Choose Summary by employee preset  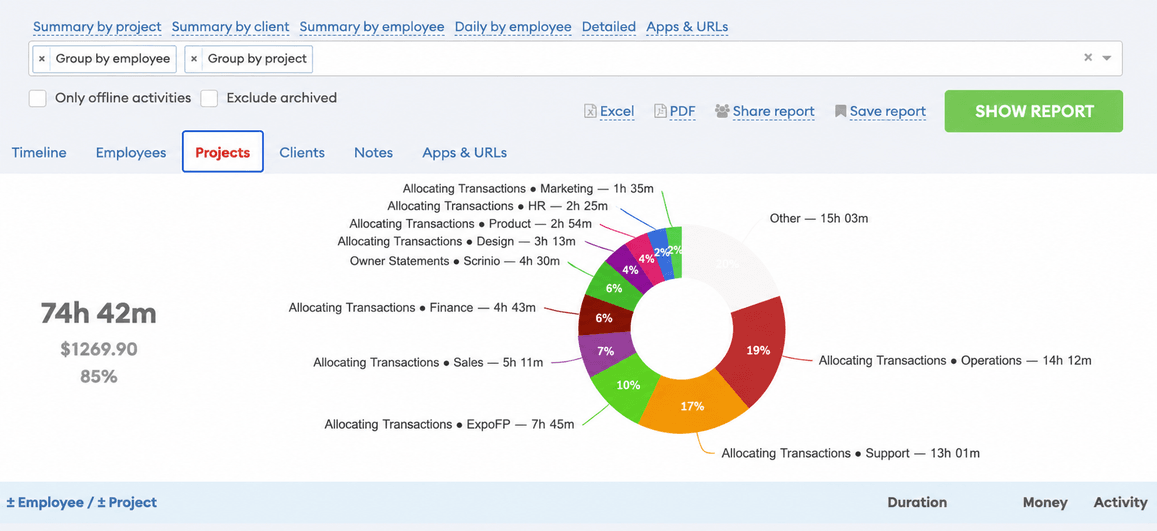click(x=372, y=27)
